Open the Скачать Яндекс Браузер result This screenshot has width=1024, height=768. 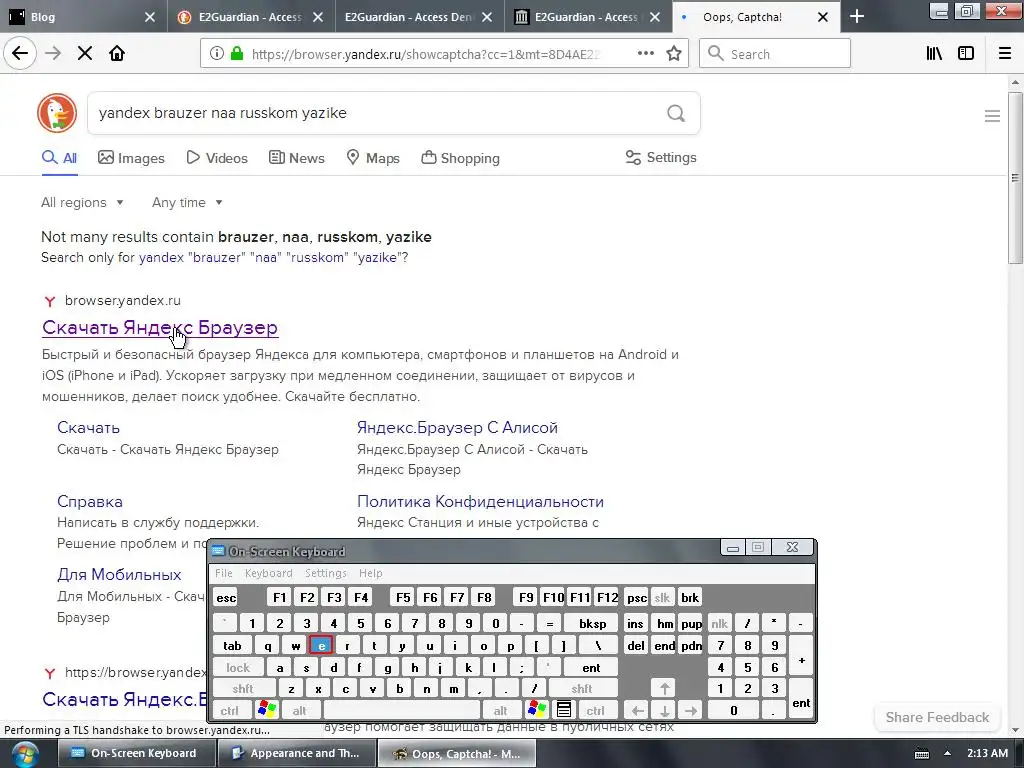click(x=160, y=327)
